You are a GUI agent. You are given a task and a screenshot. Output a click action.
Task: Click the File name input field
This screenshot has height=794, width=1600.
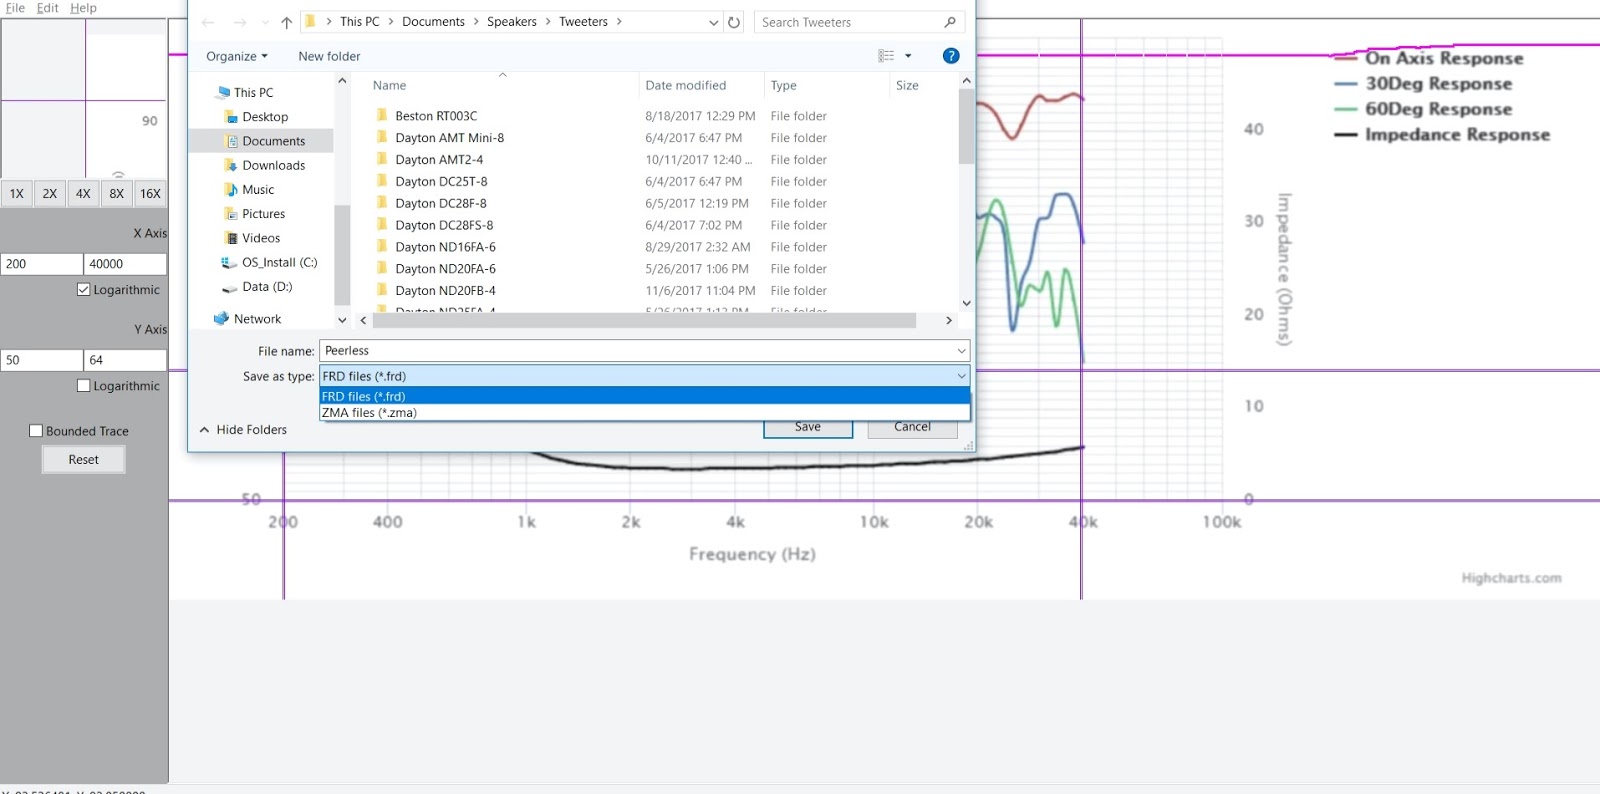638,351
